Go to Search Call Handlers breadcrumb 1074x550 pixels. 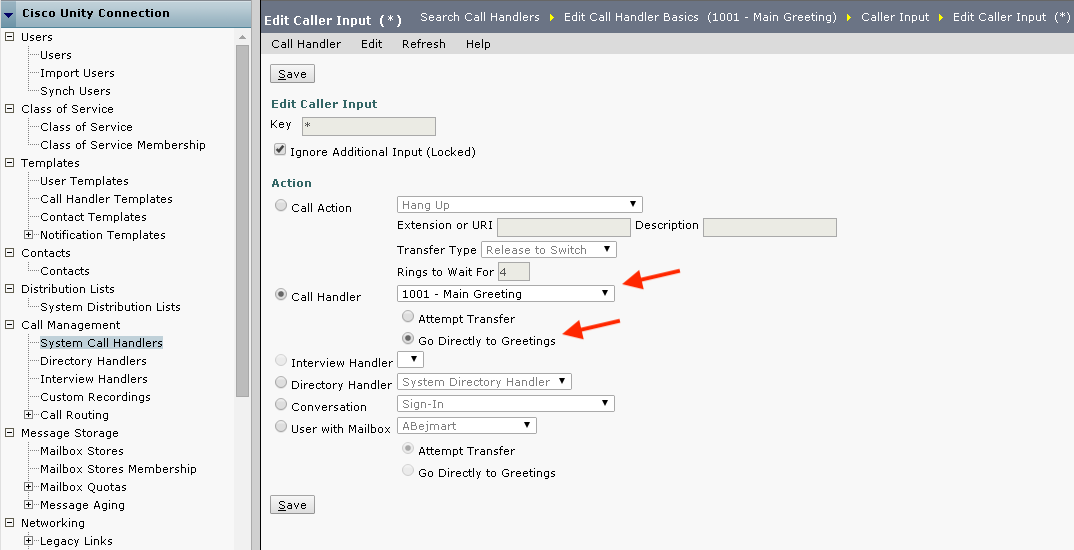(x=479, y=17)
